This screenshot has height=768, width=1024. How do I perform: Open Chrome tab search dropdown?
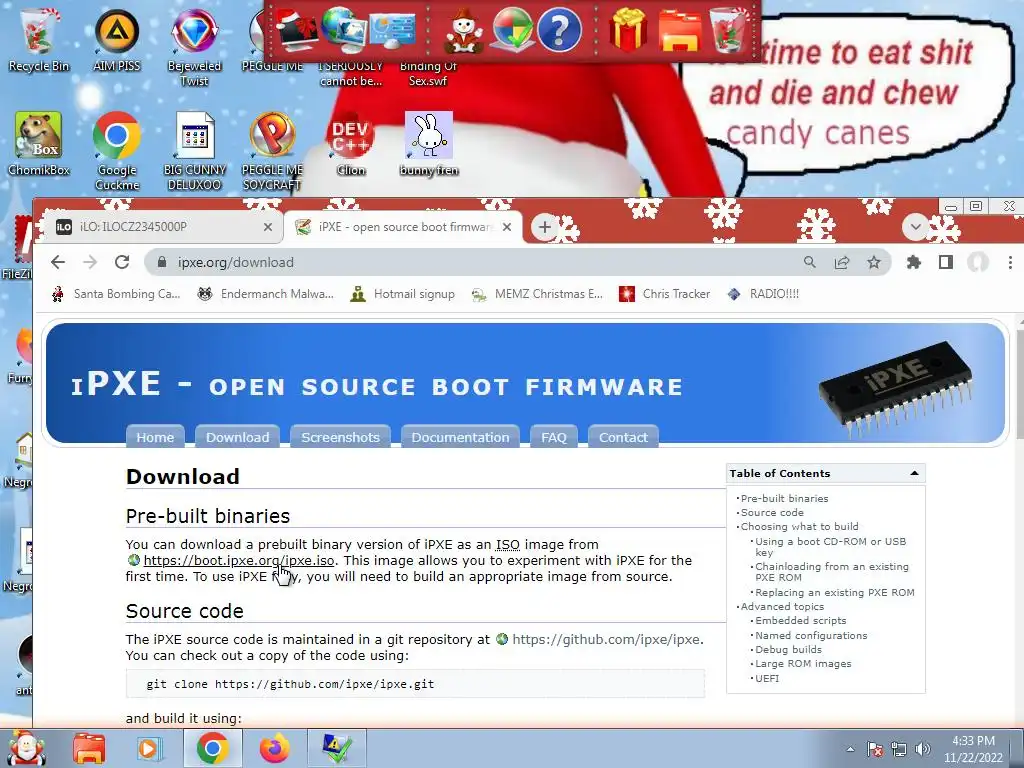coord(916,227)
